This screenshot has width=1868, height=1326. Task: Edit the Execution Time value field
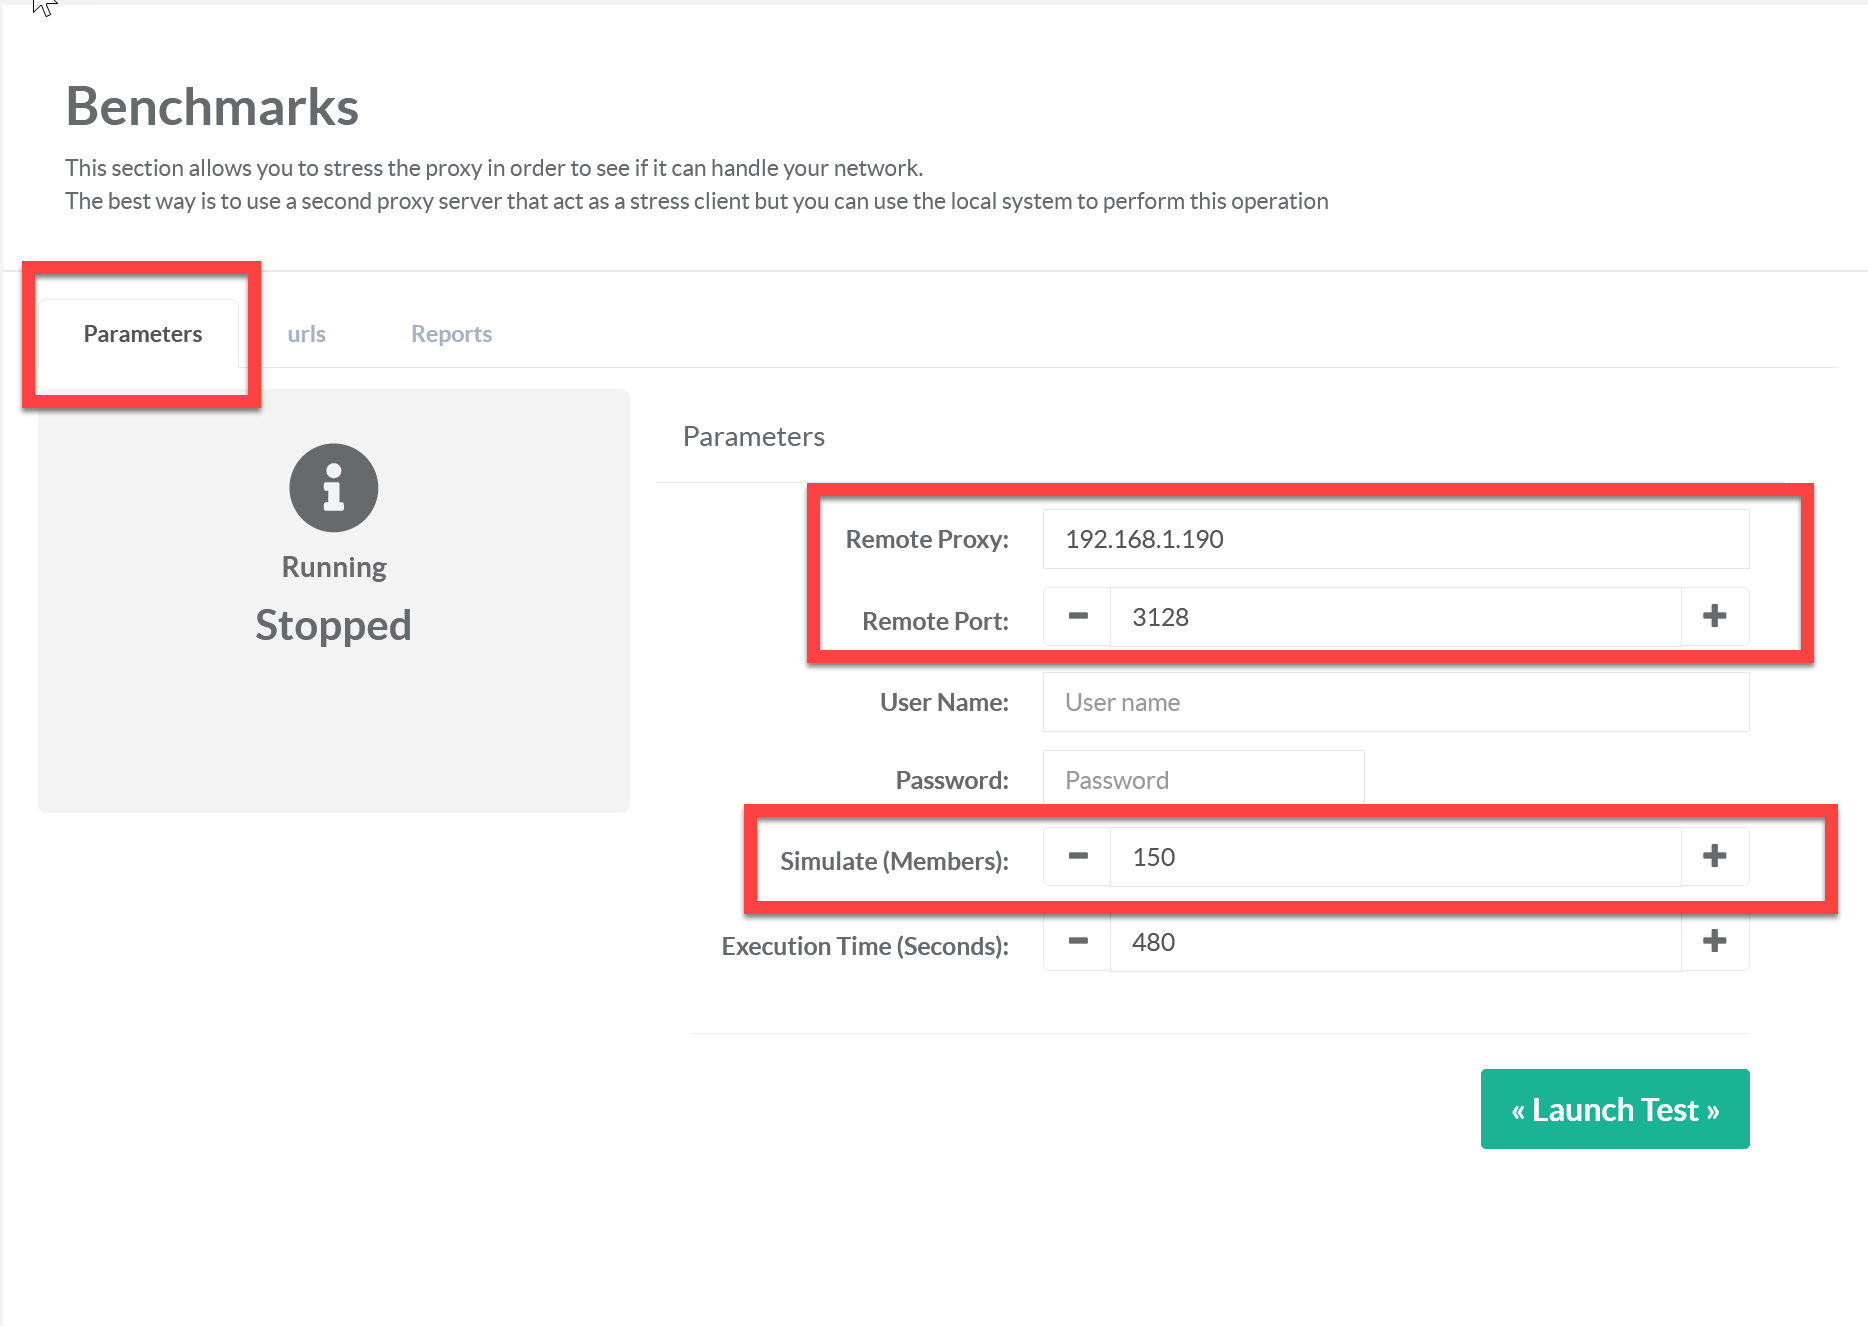tap(1395, 942)
